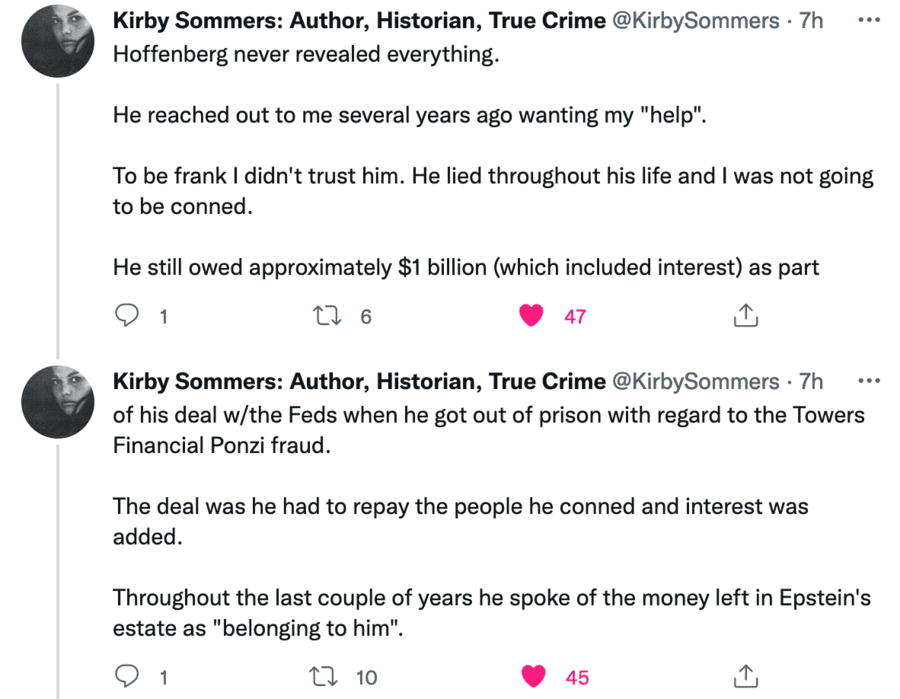
Task: Open more options menu on second tweet
Action: point(870,381)
